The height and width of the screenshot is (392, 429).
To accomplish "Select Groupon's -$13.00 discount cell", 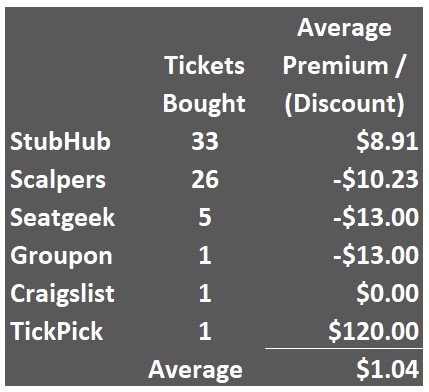I will 376,256.
